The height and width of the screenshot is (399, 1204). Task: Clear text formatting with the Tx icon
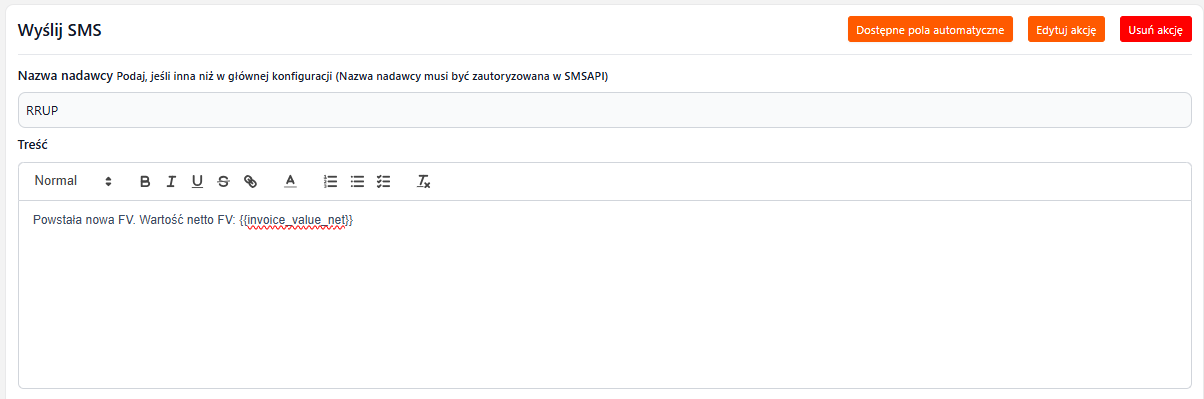pyautogui.click(x=424, y=181)
